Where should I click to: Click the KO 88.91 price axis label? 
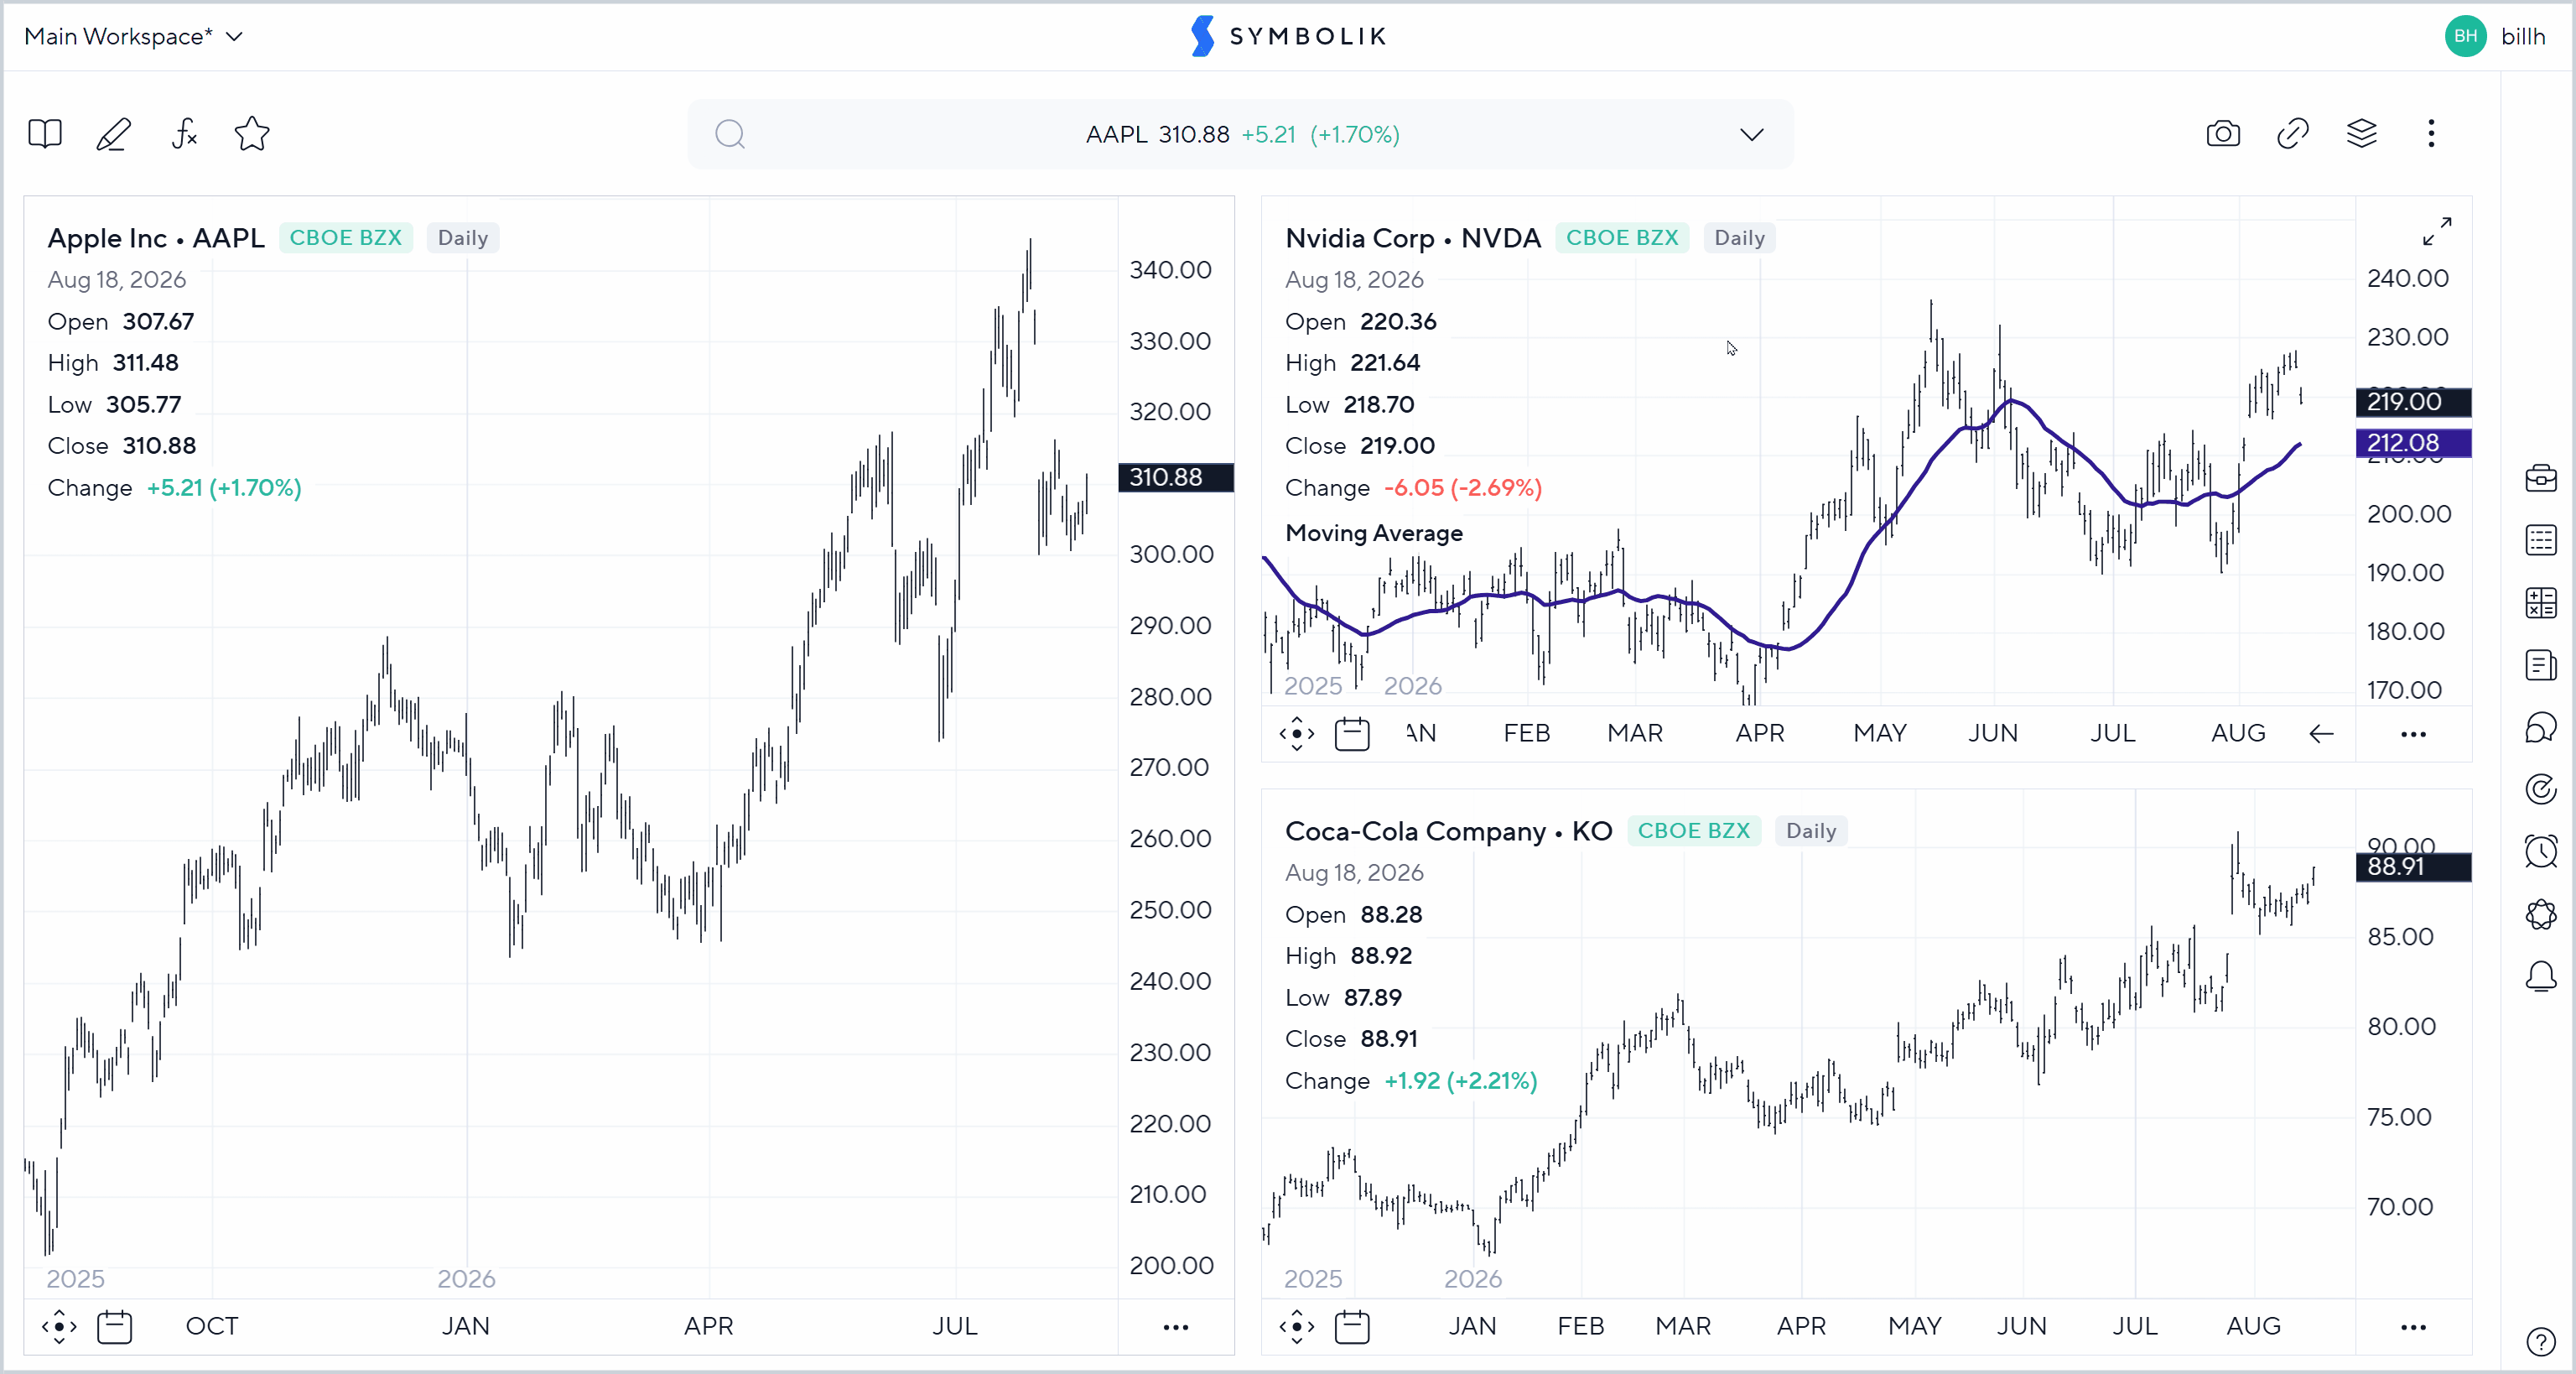2414,867
